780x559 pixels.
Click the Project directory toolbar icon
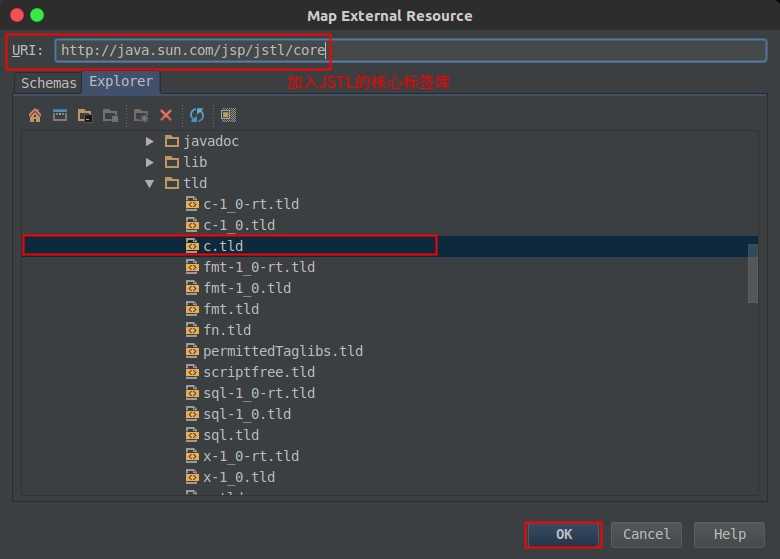point(85,115)
